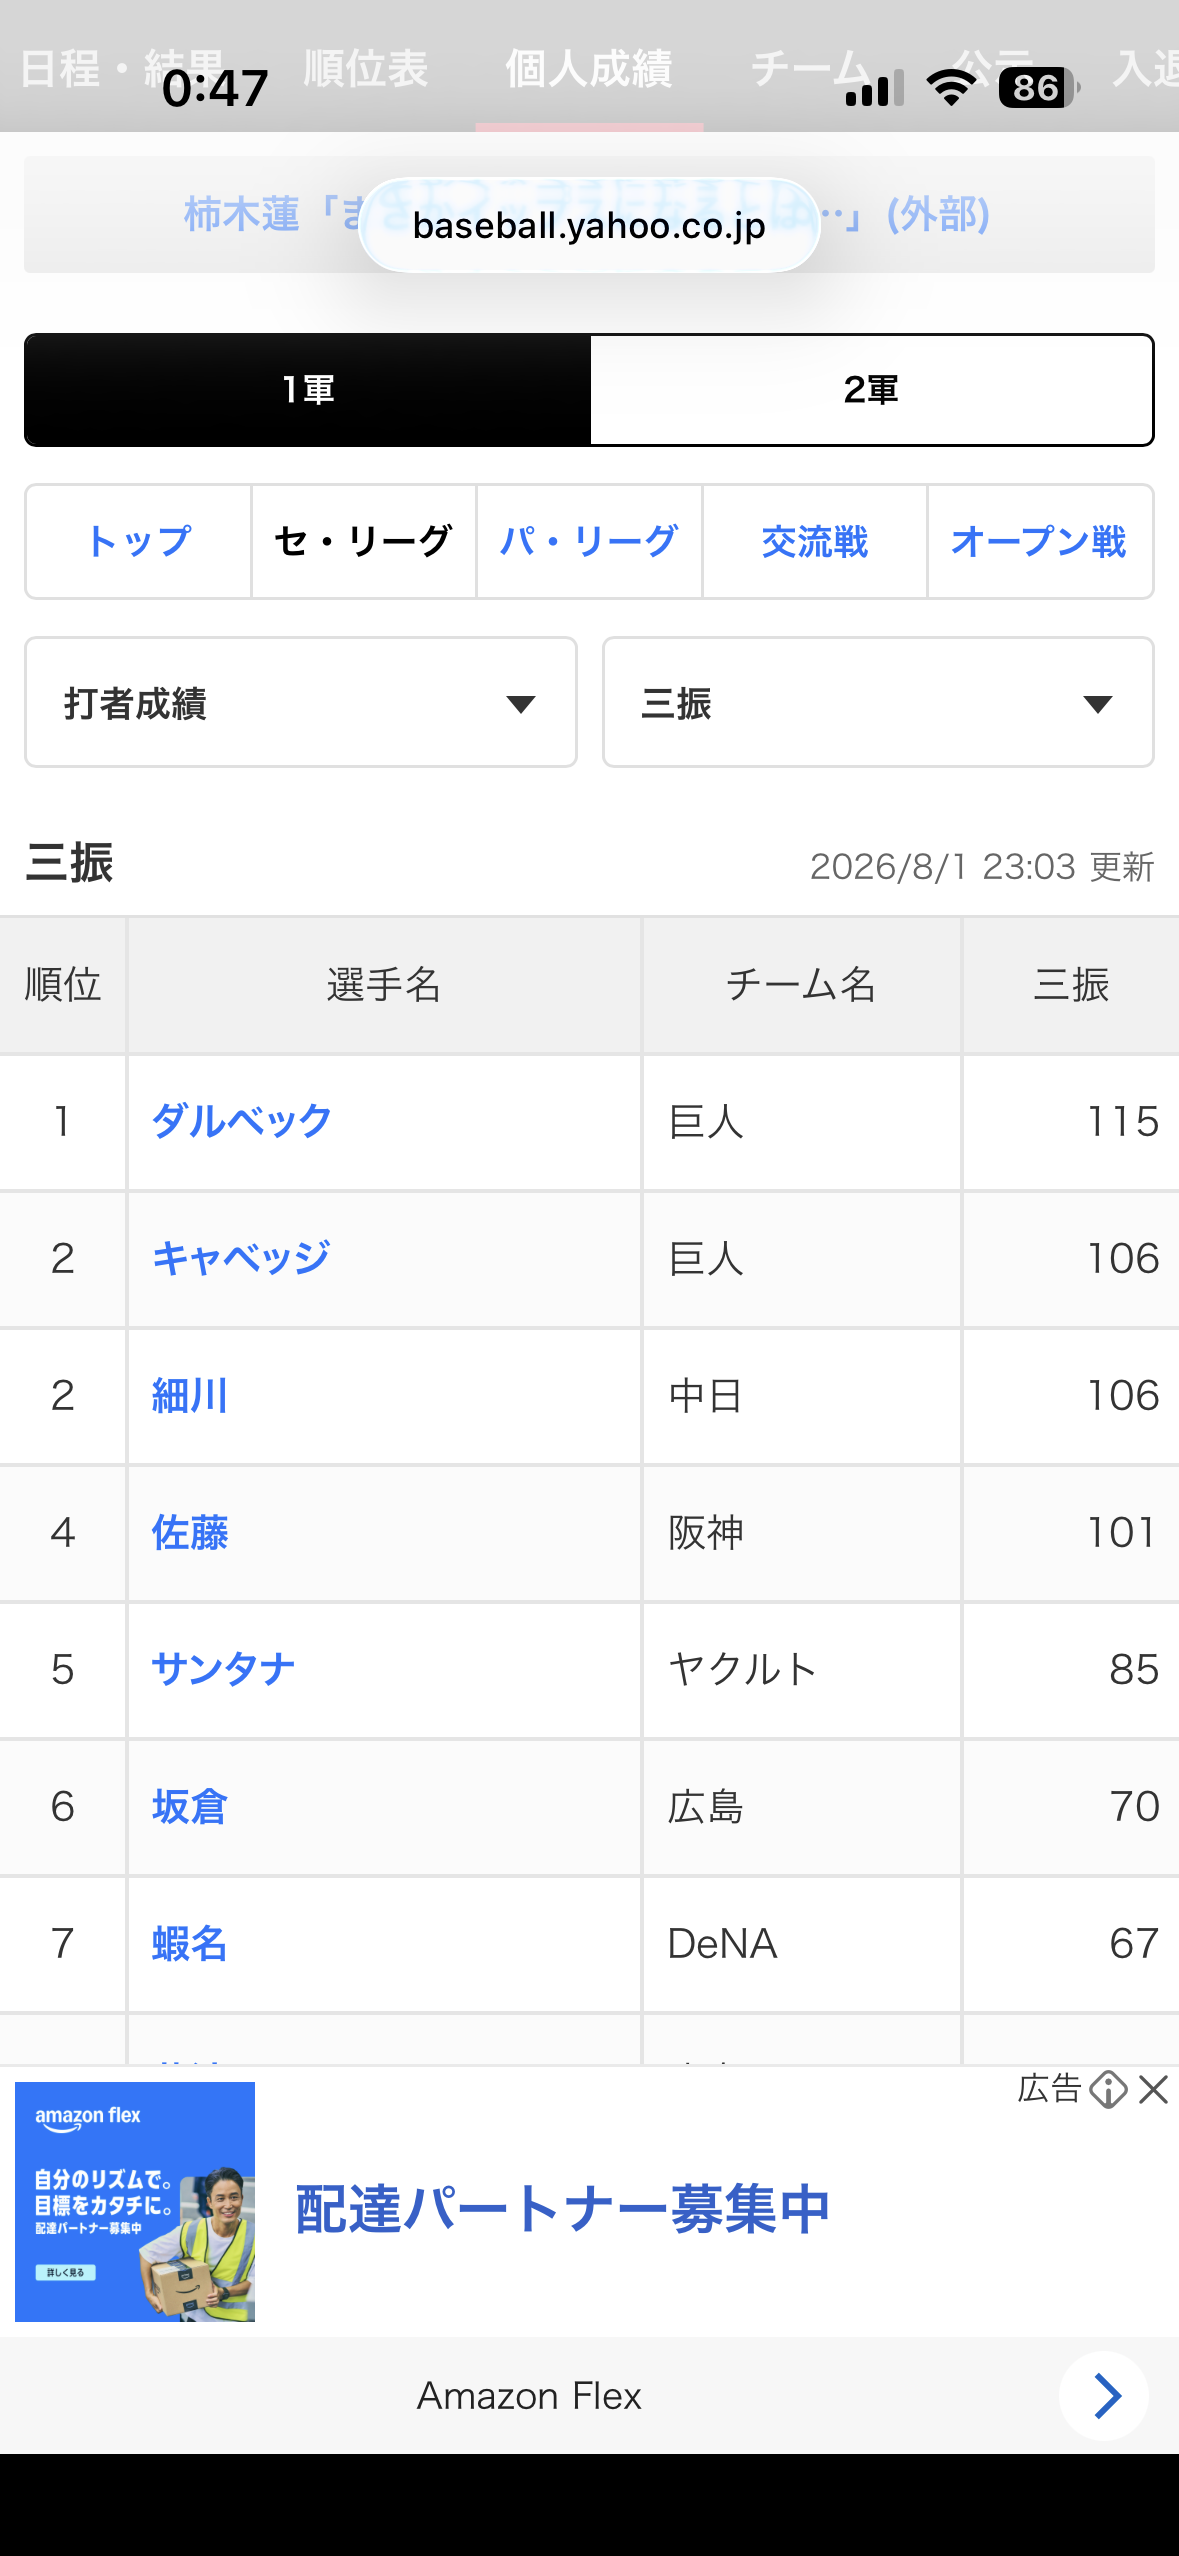Tap the battery indicator showing 86

coord(1038,88)
